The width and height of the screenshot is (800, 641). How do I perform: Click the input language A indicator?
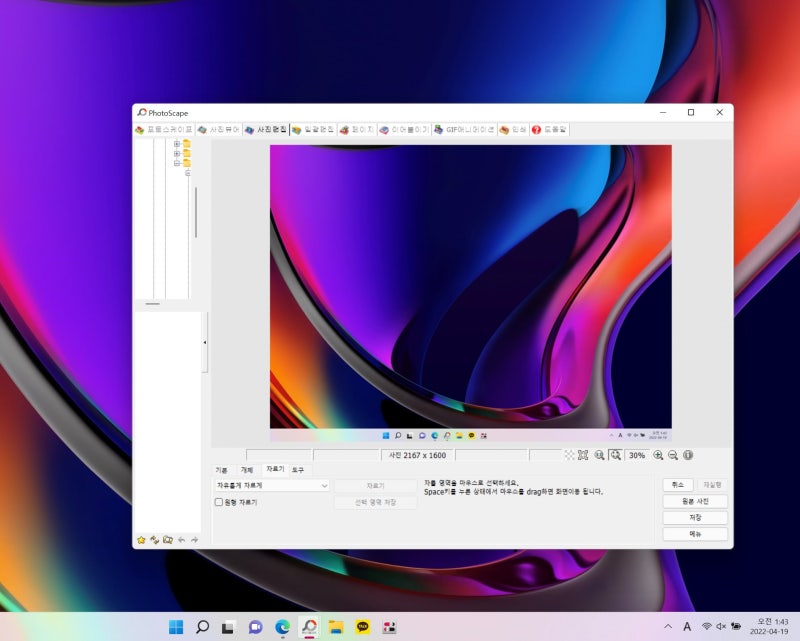coord(687,627)
